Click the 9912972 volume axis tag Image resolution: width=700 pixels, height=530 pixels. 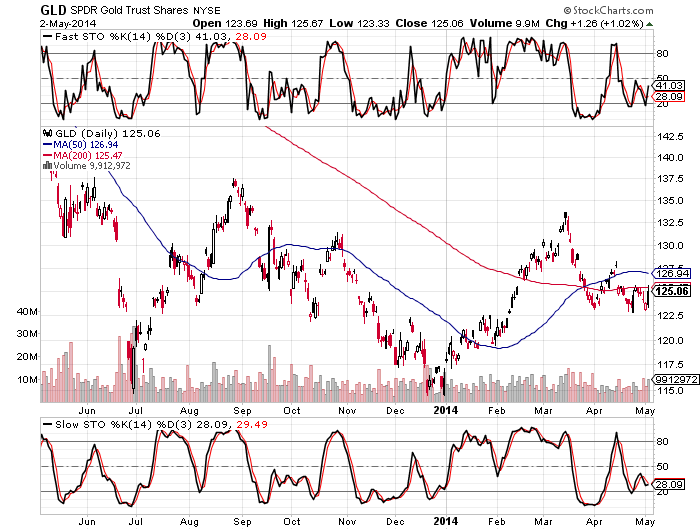coord(675,380)
